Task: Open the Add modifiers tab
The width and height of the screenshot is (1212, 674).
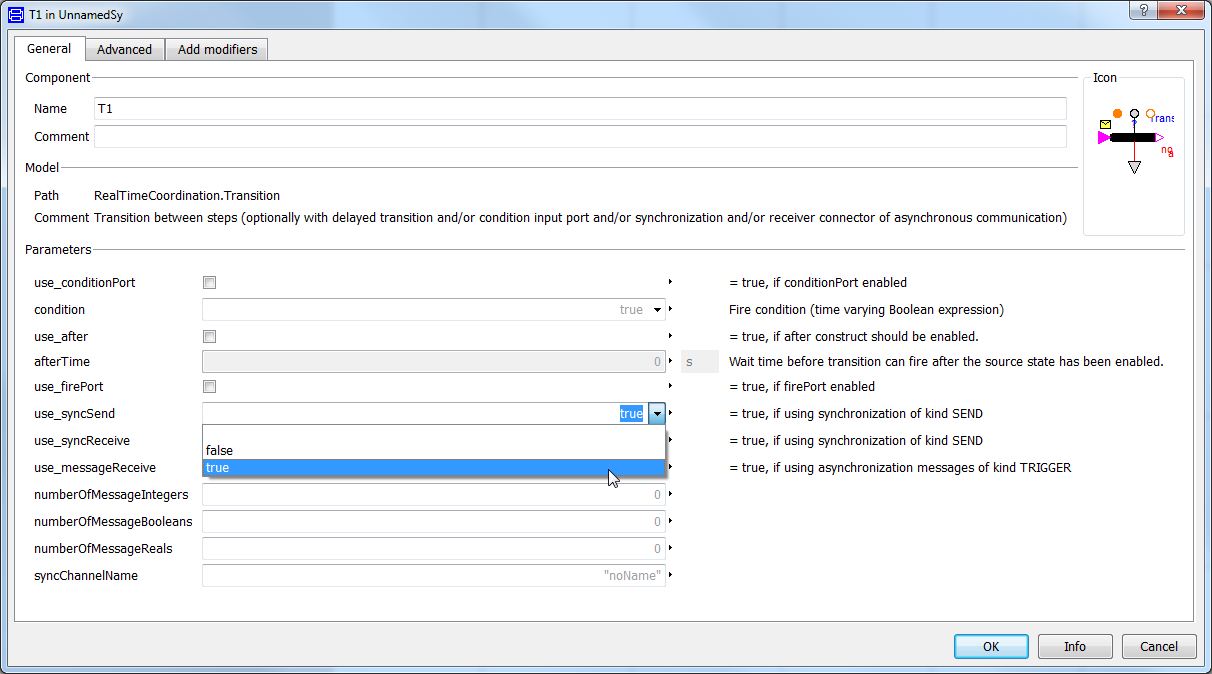Action: click(217, 49)
